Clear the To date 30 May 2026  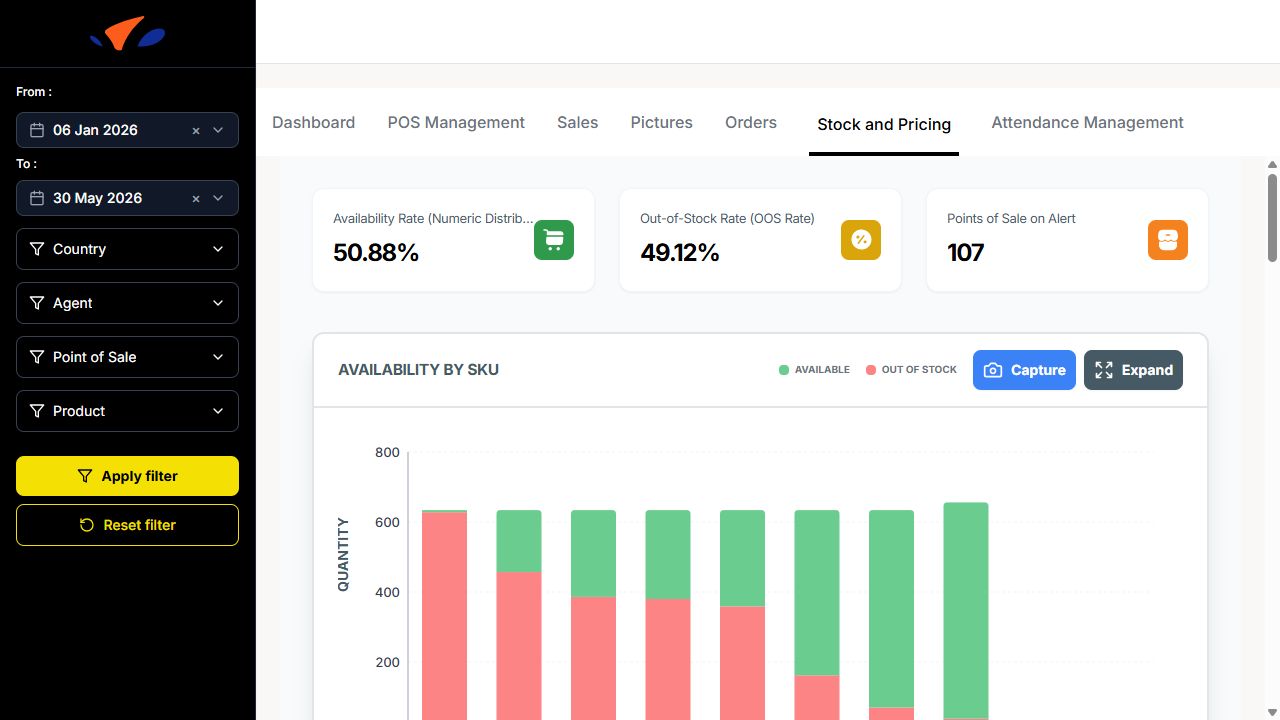coord(196,198)
